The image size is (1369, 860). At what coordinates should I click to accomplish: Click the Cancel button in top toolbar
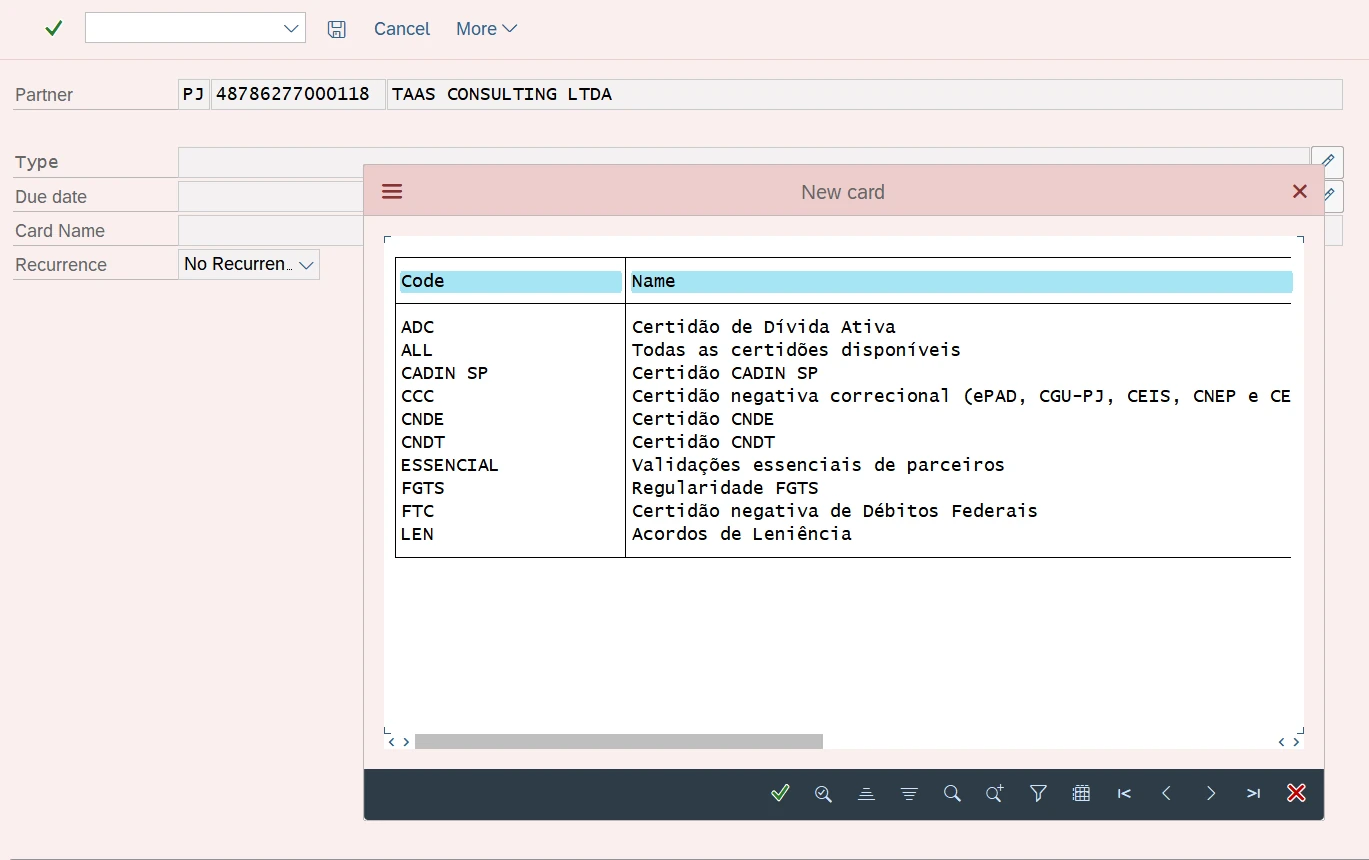[x=402, y=29]
